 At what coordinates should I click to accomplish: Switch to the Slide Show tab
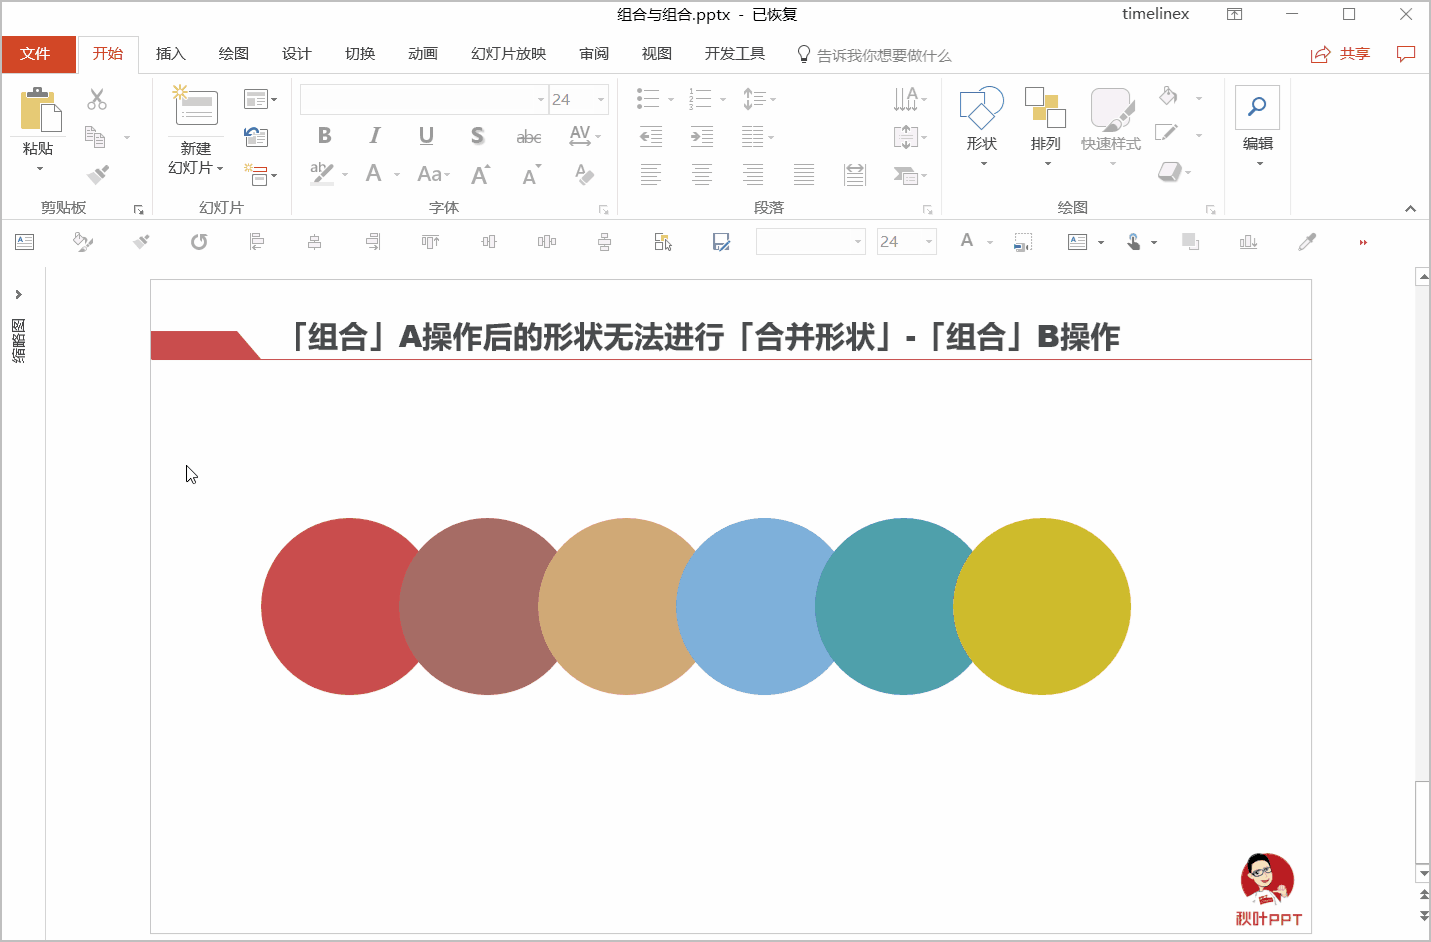click(509, 54)
